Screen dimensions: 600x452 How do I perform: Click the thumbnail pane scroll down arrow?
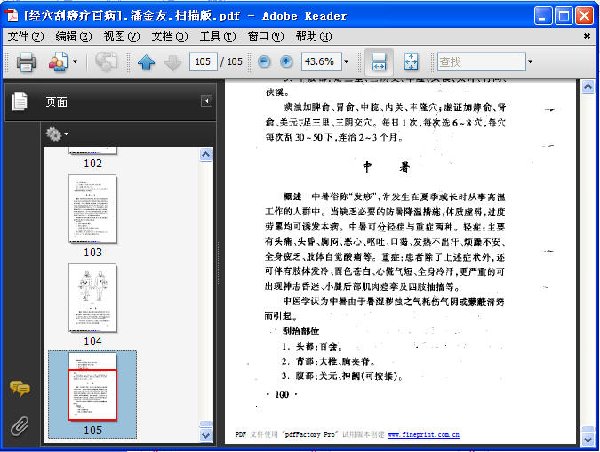206,435
